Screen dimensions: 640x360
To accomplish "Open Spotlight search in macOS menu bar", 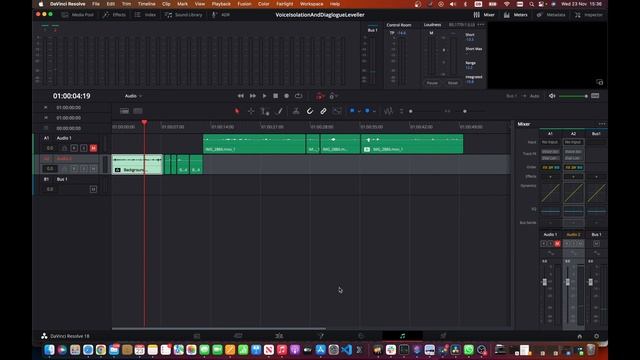I will click(x=531, y=4).
